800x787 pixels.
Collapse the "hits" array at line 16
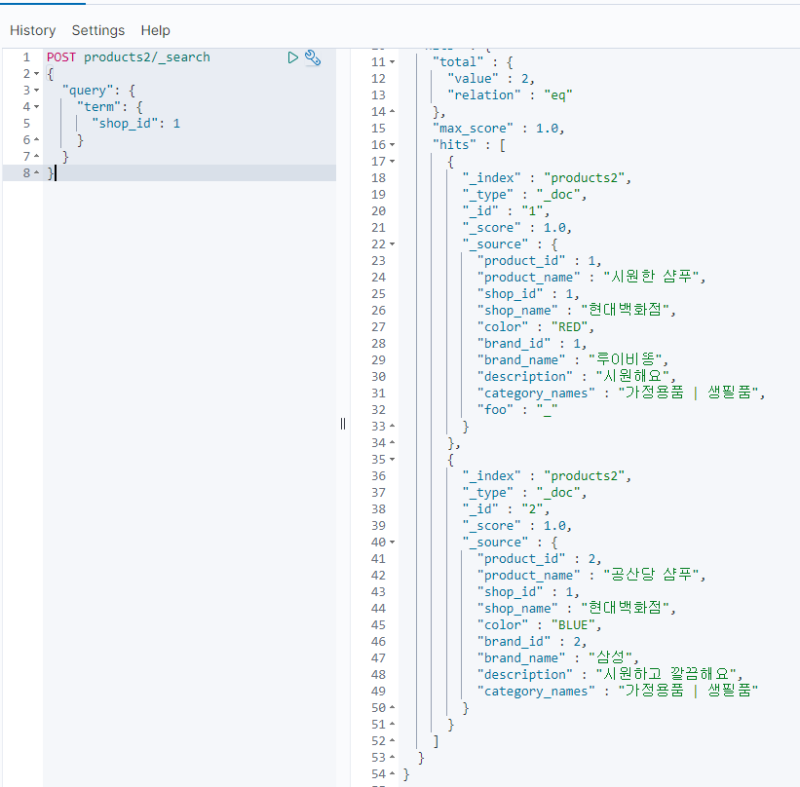tap(392, 145)
